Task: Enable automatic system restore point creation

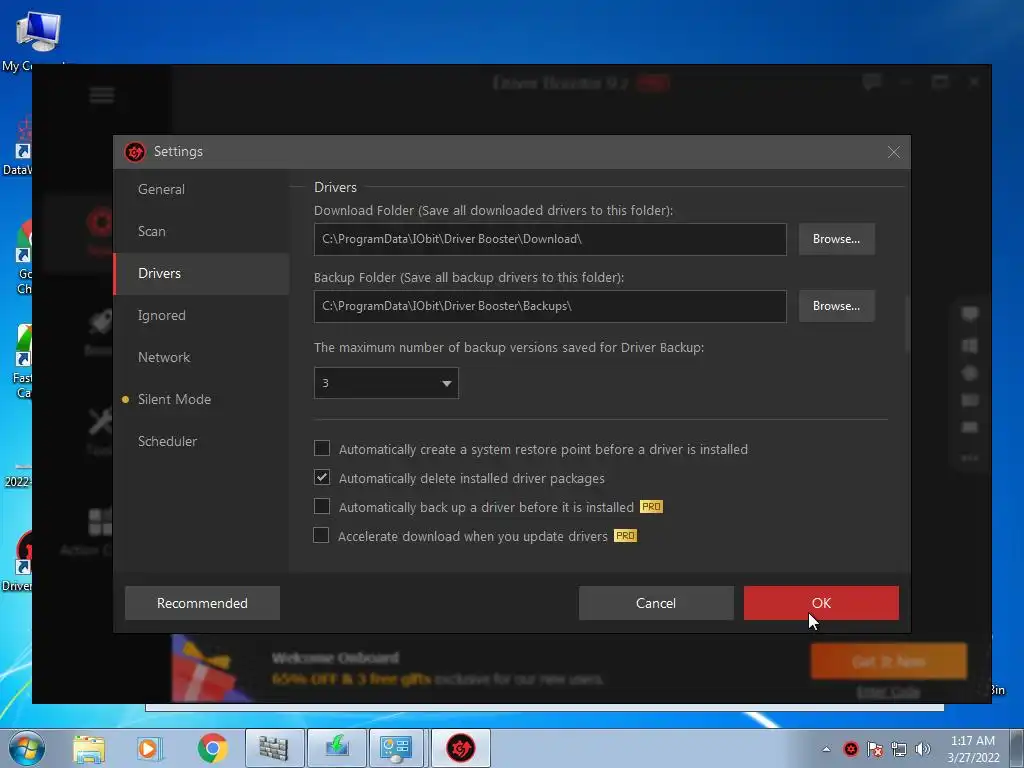Action: coord(322,449)
